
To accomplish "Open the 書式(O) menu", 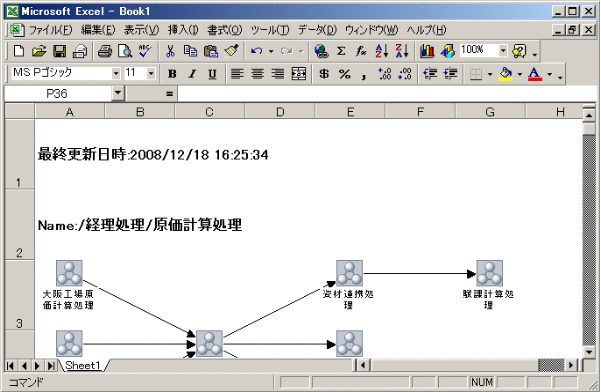I will (x=224, y=30).
